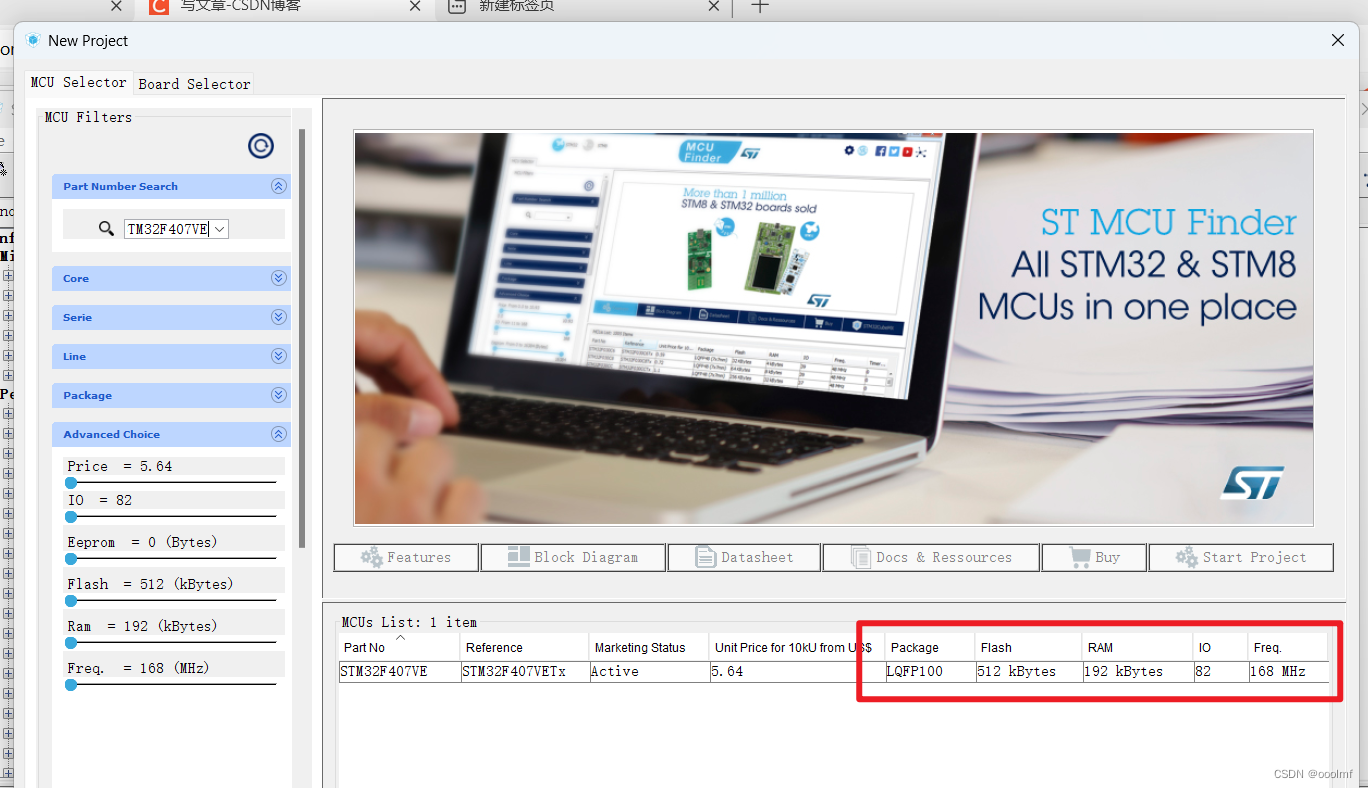Expand the Serie filter section

[279, 317]
